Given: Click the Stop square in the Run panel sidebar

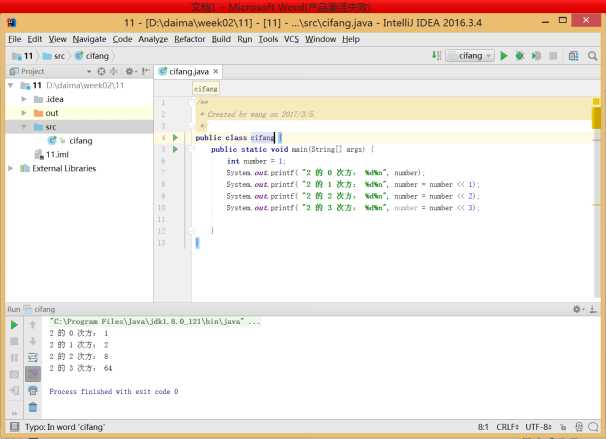Looking at the screenshot, I should tap(14, 342).
